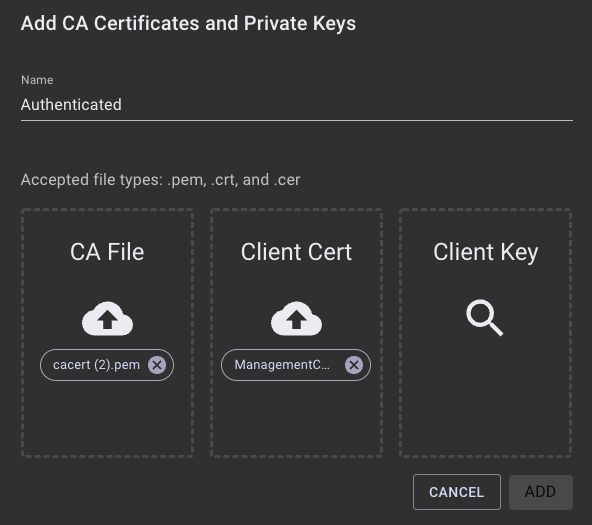Focus the Name field containing Authenticated
The width and height of the screenshot is (592, 525).
coord(297,105)
